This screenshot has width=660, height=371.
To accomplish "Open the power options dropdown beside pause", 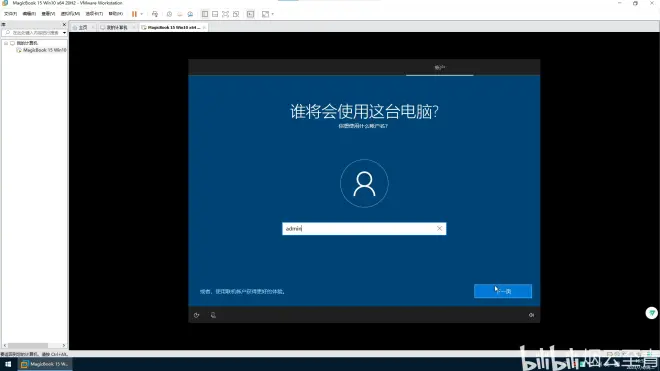I will tap(141, 14).
